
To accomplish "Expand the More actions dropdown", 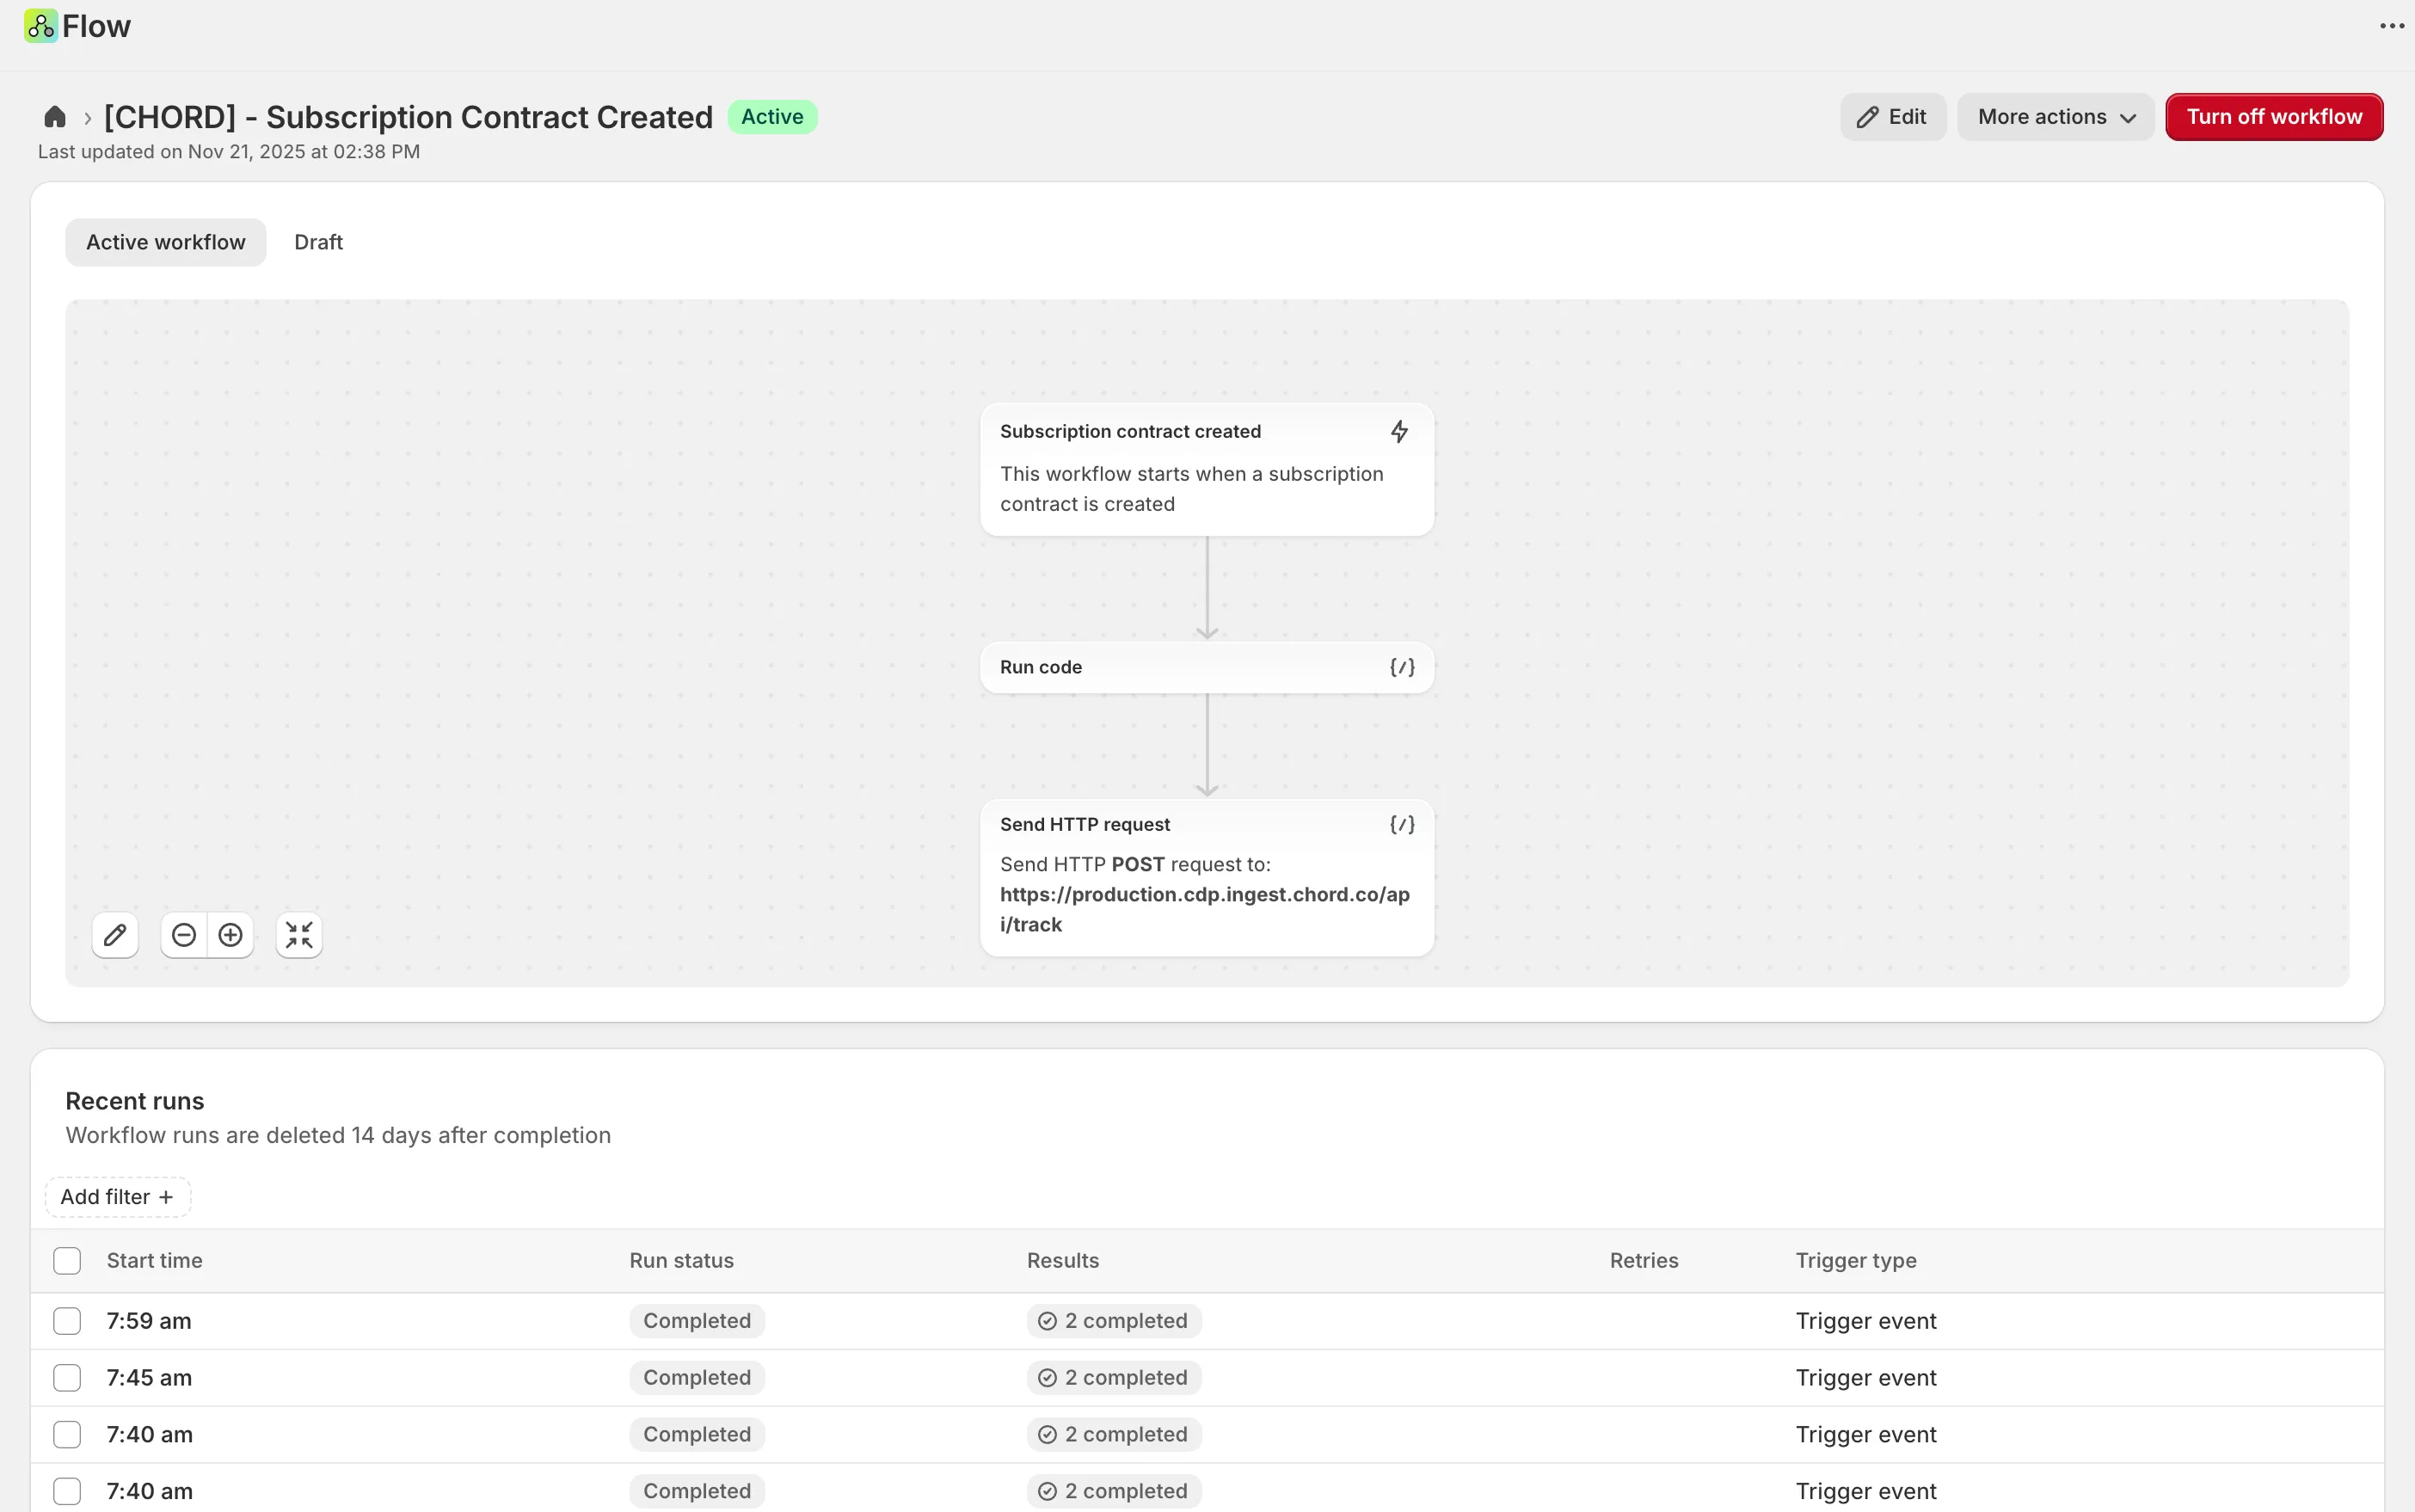I will point(2056,117).
